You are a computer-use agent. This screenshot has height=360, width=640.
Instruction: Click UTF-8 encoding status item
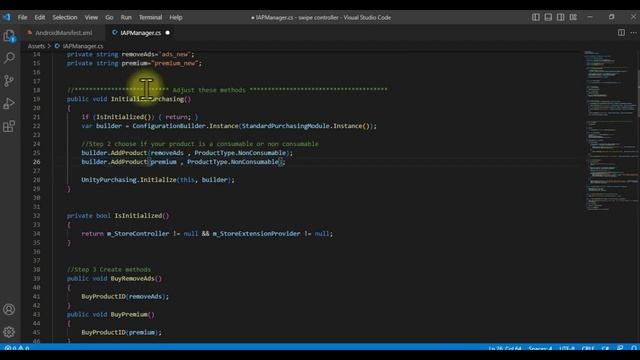[x=567, y=348]
